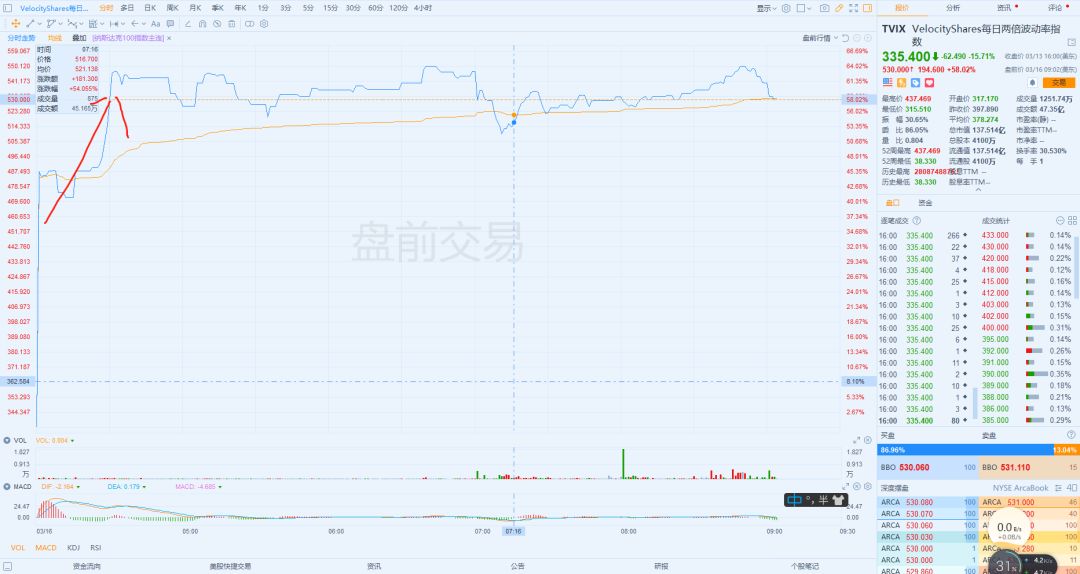The height and width of the screenshot is (574, 1080).
Task: Toggle the magnet snap drawing tool
Action: [x=202, y=23]
